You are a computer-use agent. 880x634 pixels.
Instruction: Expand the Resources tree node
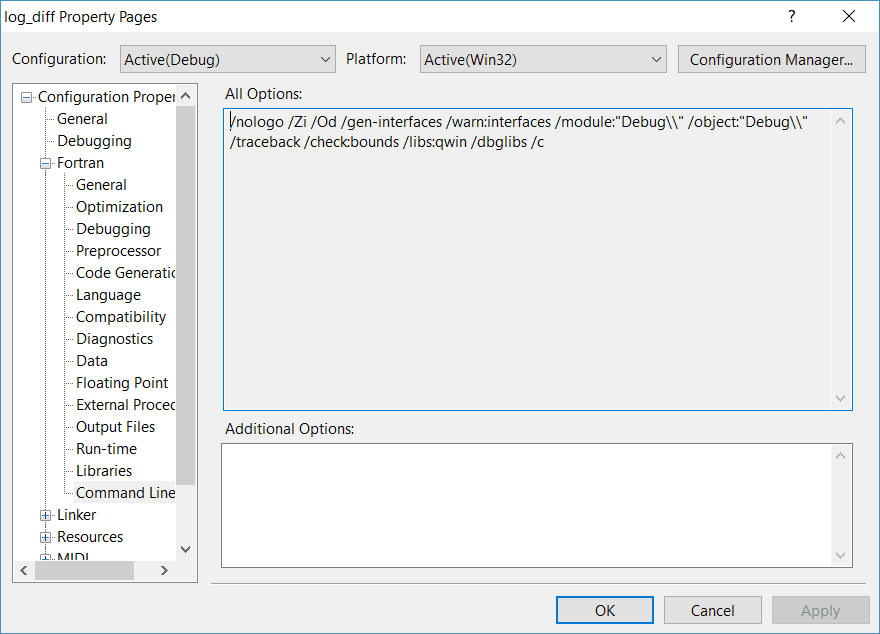click(x=45, y=537)
